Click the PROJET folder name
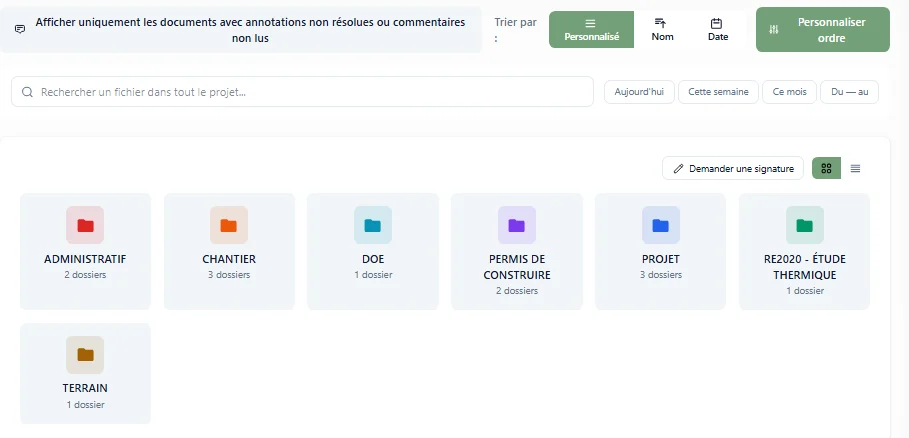 click(x=660, y=260)
